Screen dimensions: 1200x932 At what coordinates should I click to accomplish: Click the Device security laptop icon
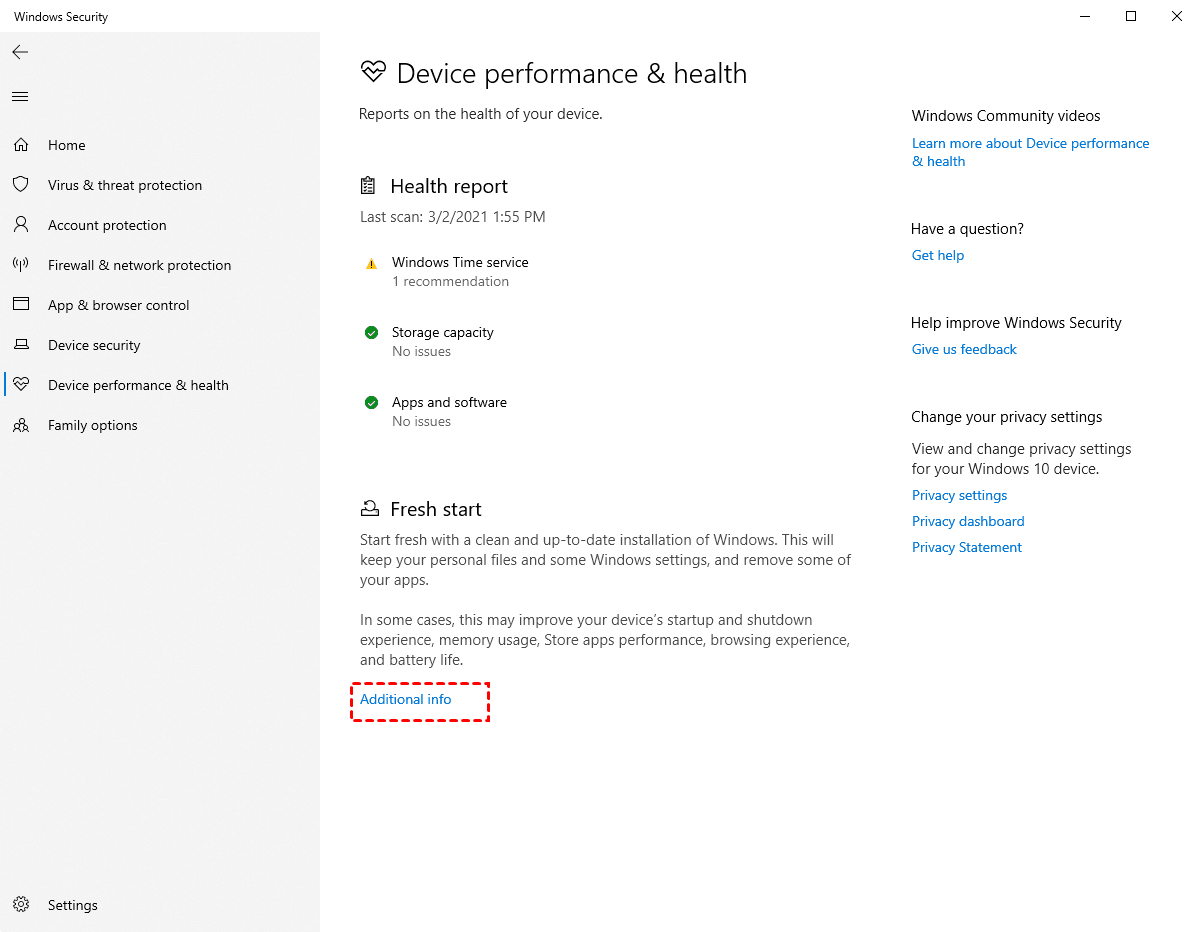pyautogui.click(x=20, y=345)
